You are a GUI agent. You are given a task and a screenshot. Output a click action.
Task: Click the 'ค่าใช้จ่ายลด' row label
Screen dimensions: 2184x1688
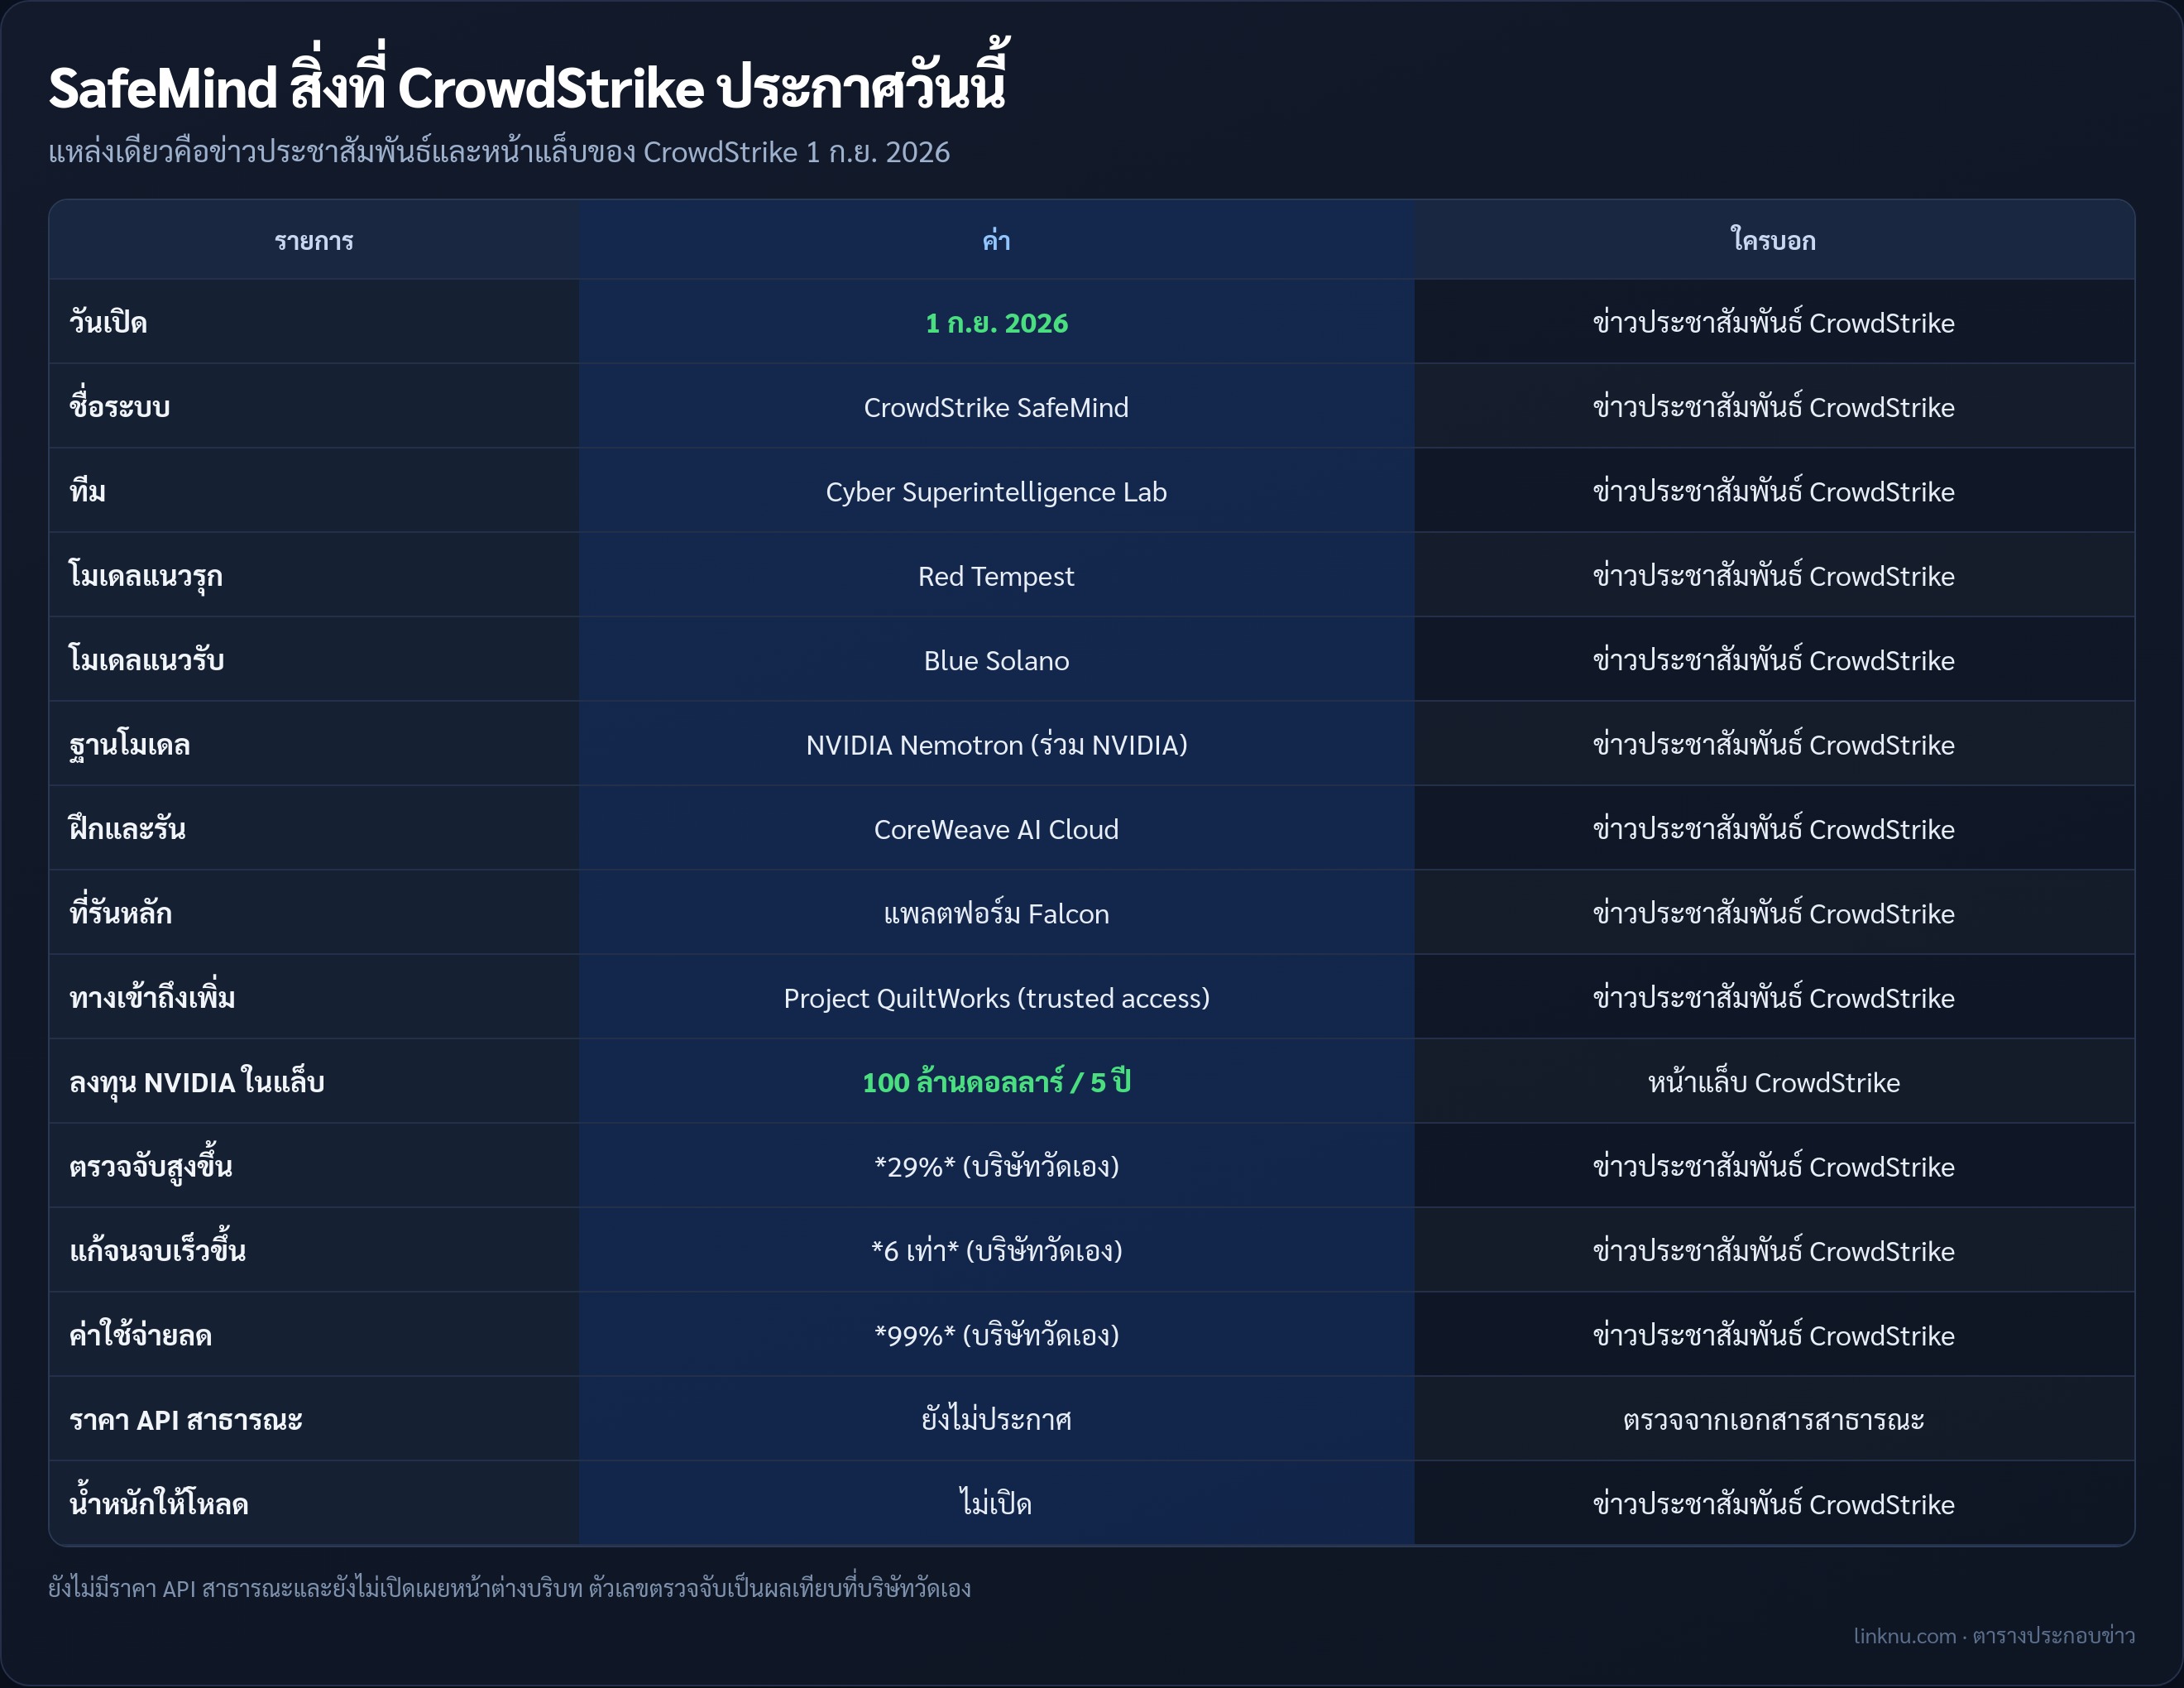(140, 1336)
